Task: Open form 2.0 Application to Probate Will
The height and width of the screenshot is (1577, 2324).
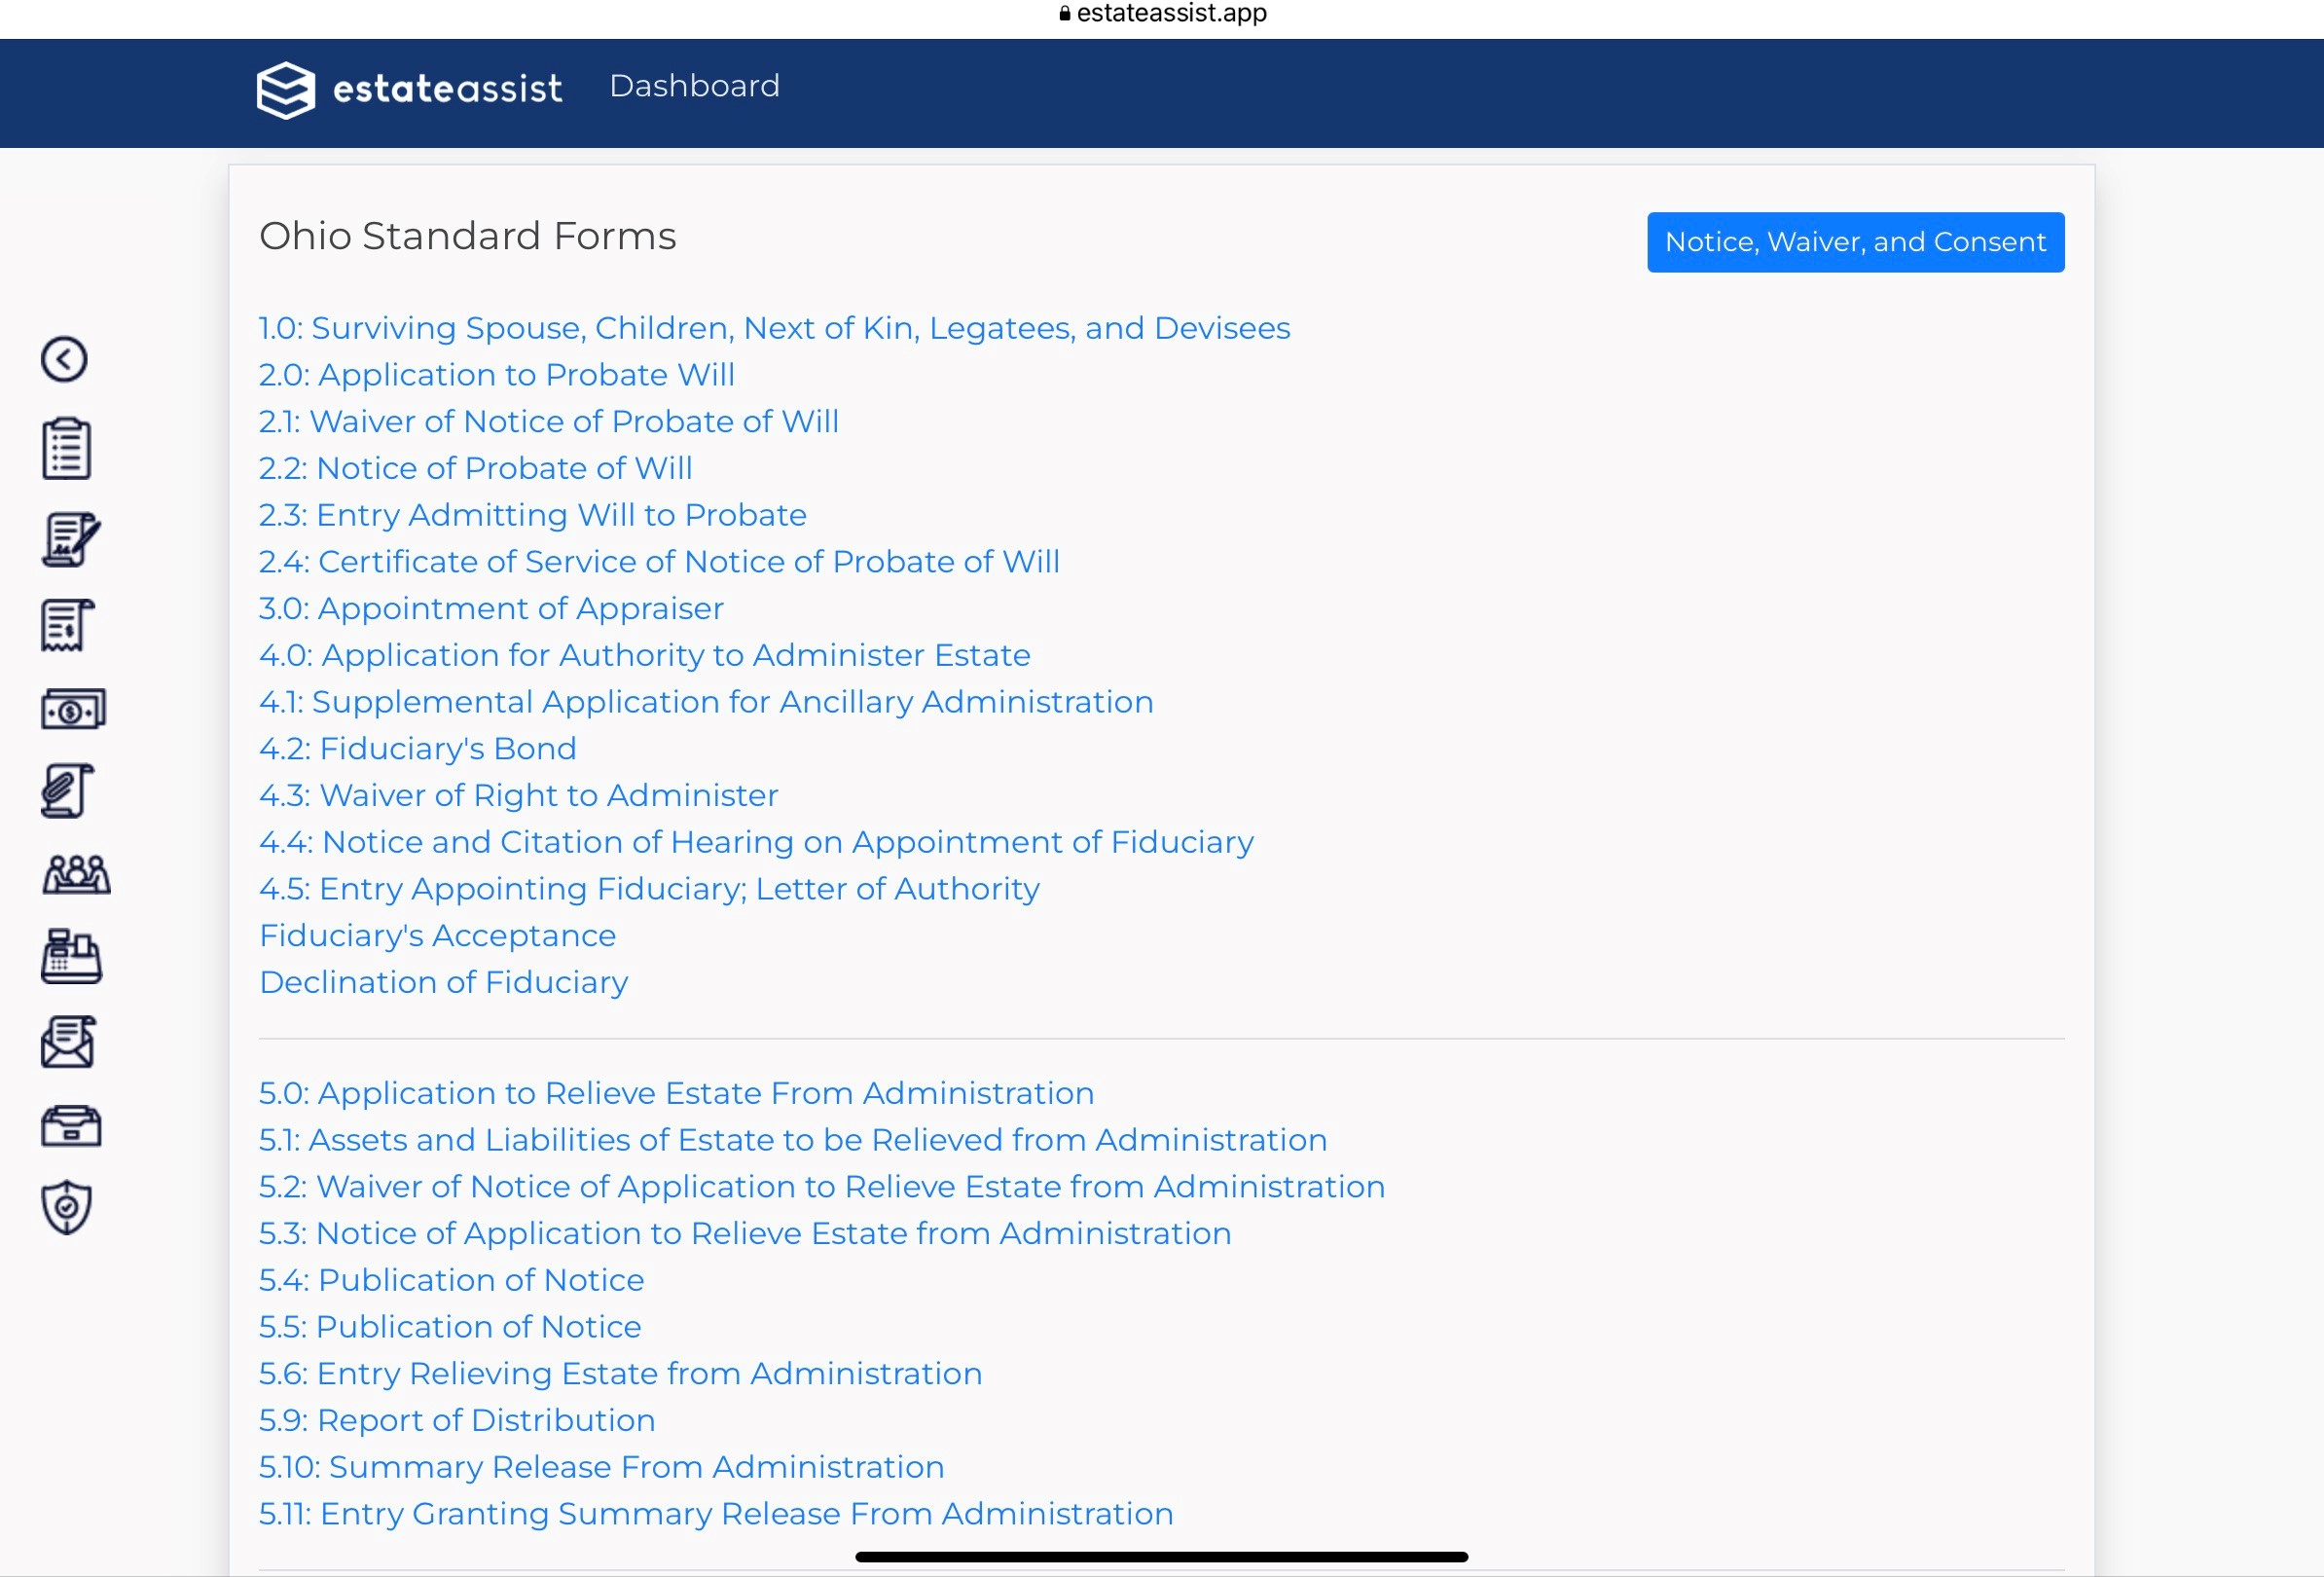Action: point(497,375)
